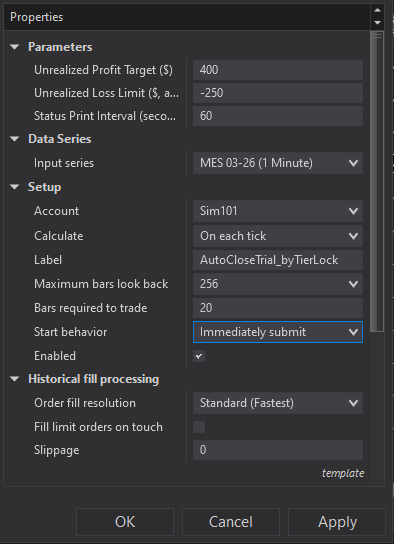The width and height of the screenshot is (394, 544).
Task: Collapse the Setup section
Action: pos(15,187)
